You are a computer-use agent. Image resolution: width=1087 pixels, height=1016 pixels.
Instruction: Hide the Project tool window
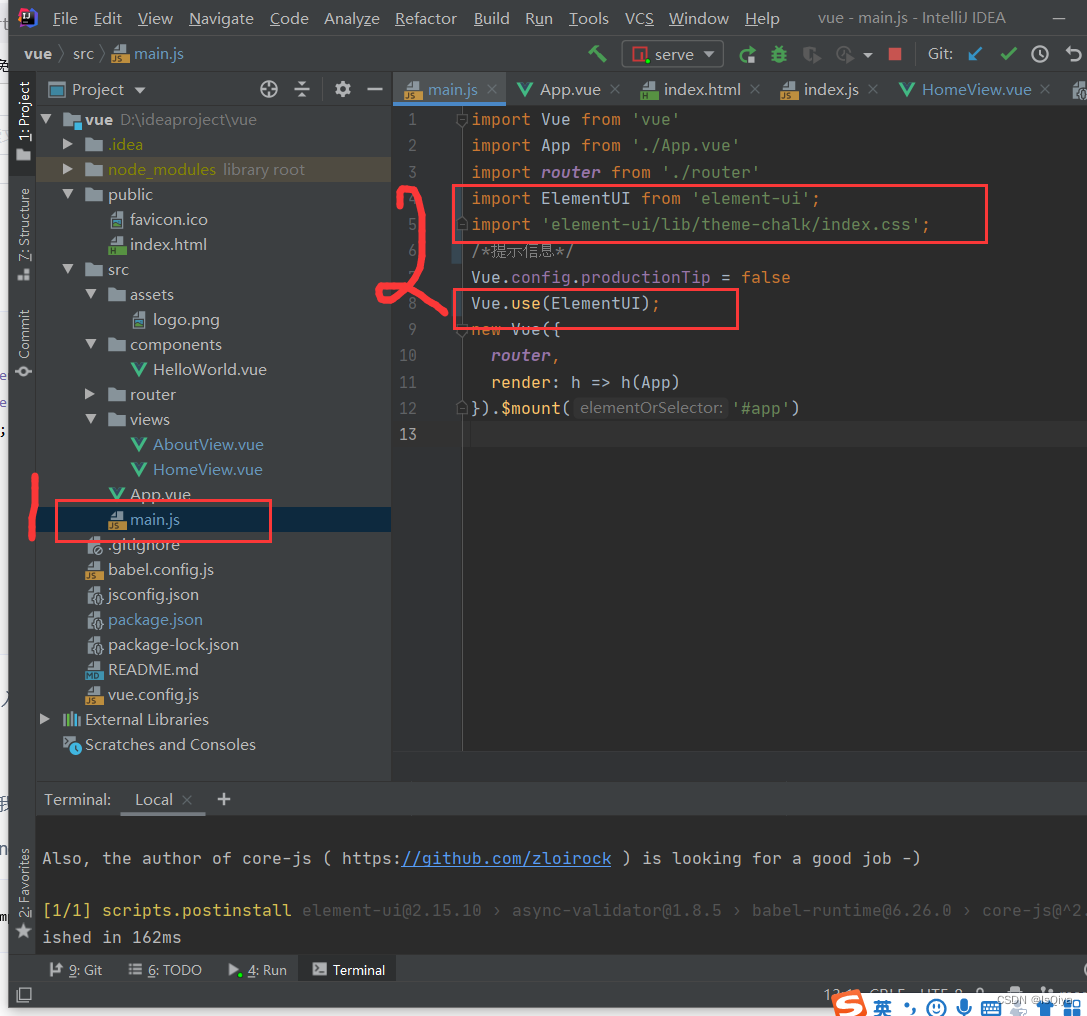click(x=375, y=89)
